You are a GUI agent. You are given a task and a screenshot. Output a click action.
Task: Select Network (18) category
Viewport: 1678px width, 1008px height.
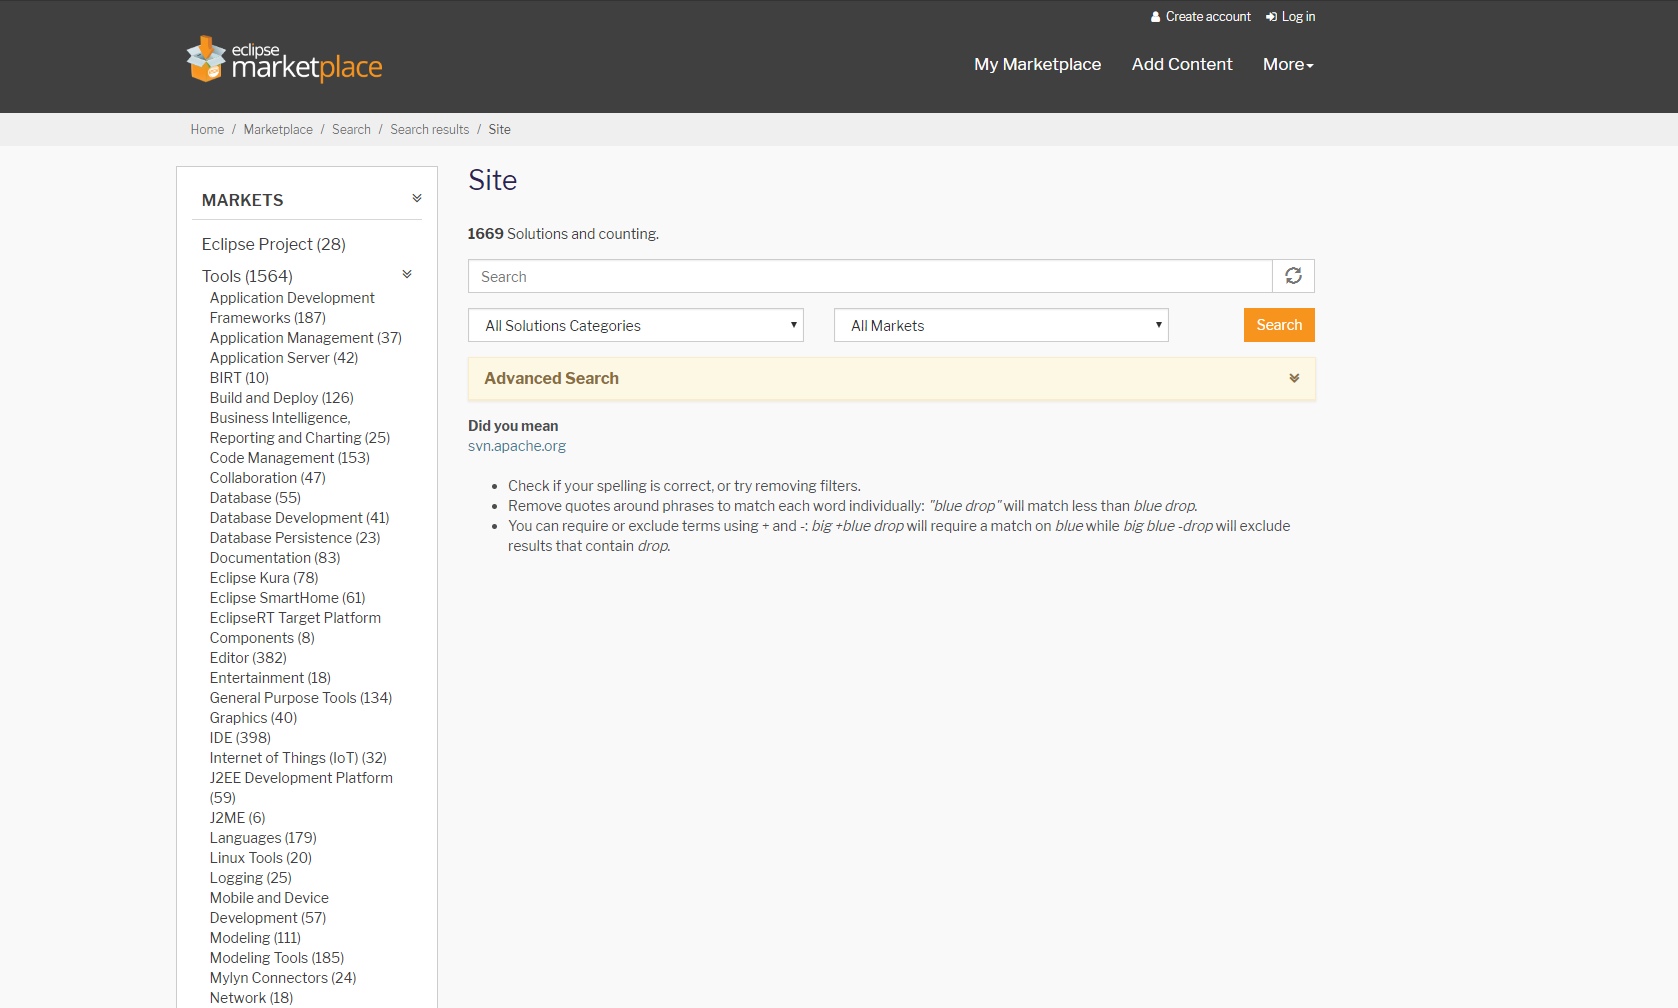252,998
